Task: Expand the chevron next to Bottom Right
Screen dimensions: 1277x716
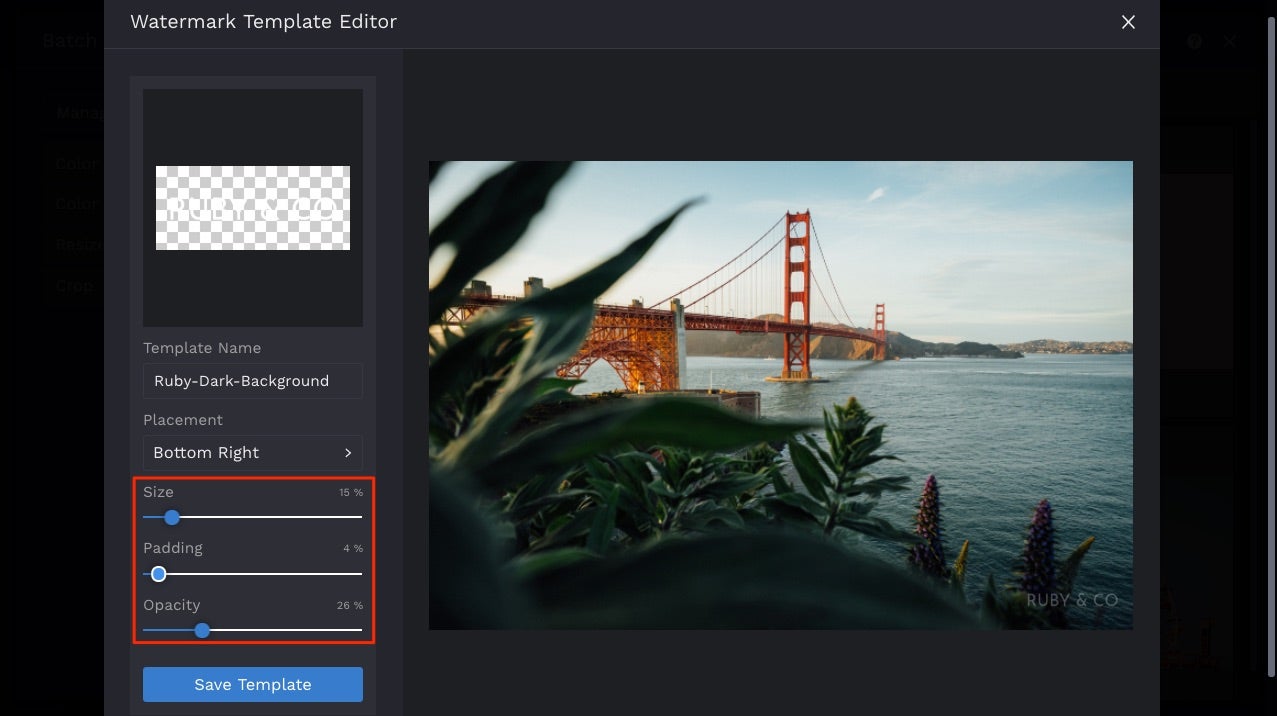Action: pyautogui.click(x=348, y=452)
